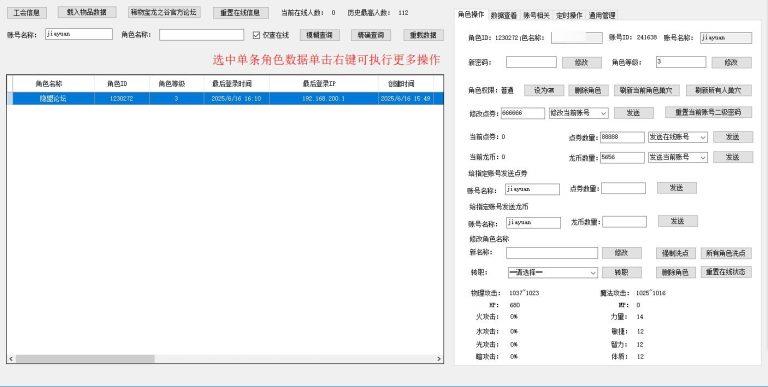768x387 pixels.
Task: Click the 2025/6/16 16:10 login time cell
Action: click(237, 98)
